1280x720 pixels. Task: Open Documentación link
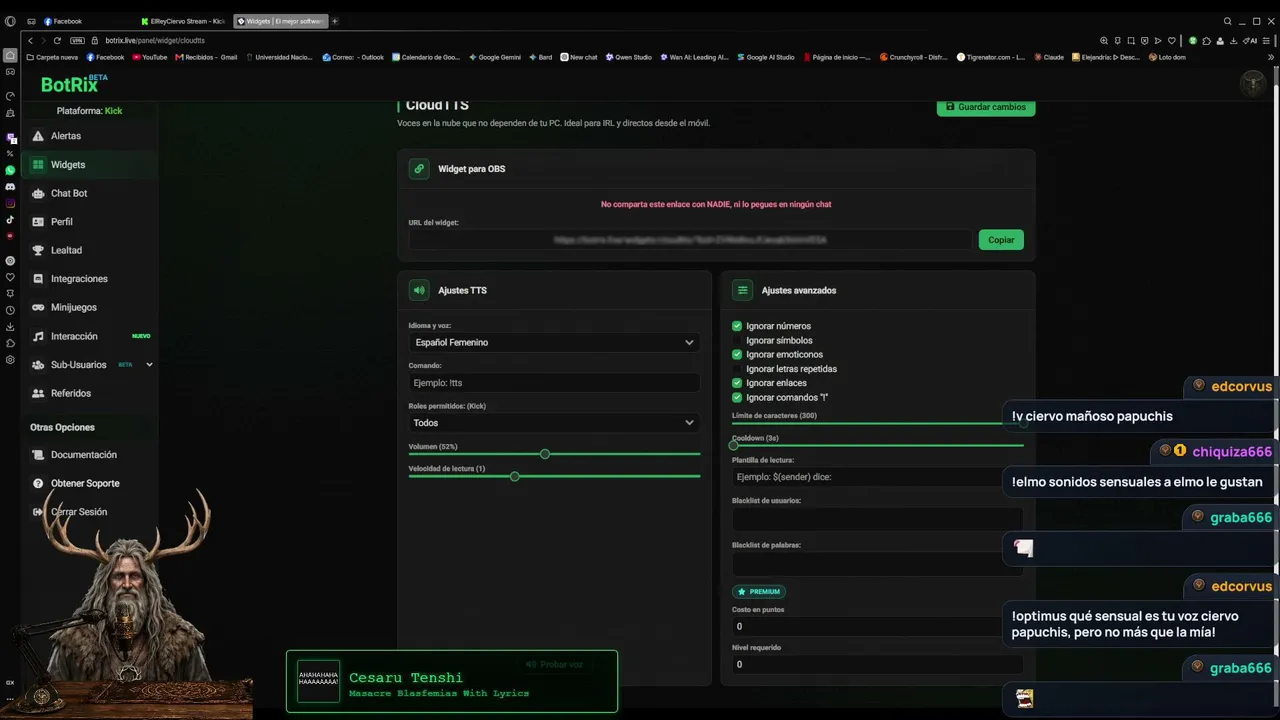tap(90, 455)
